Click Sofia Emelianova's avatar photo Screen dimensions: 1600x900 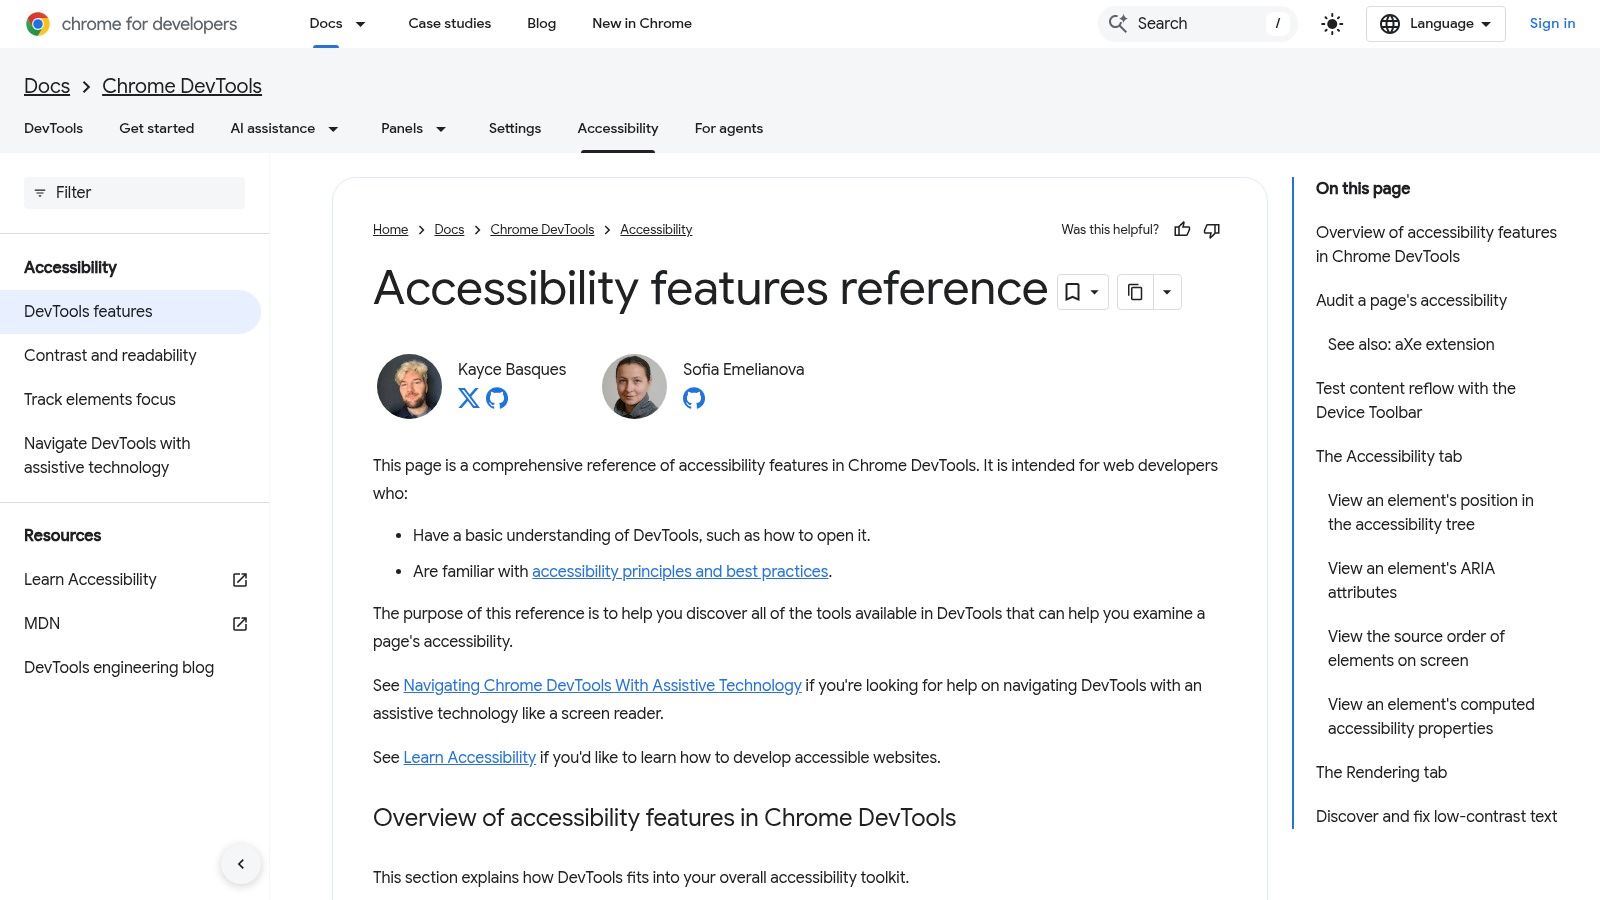coord(634,386)
